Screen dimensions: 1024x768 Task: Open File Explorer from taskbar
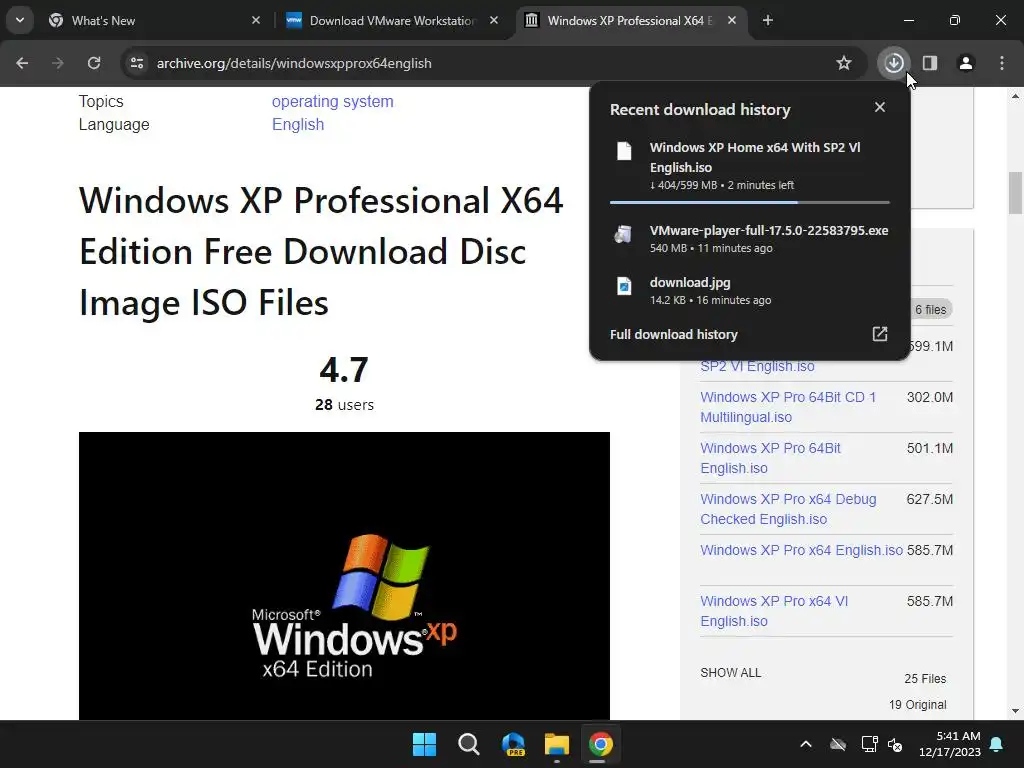(x=557, y=744)
